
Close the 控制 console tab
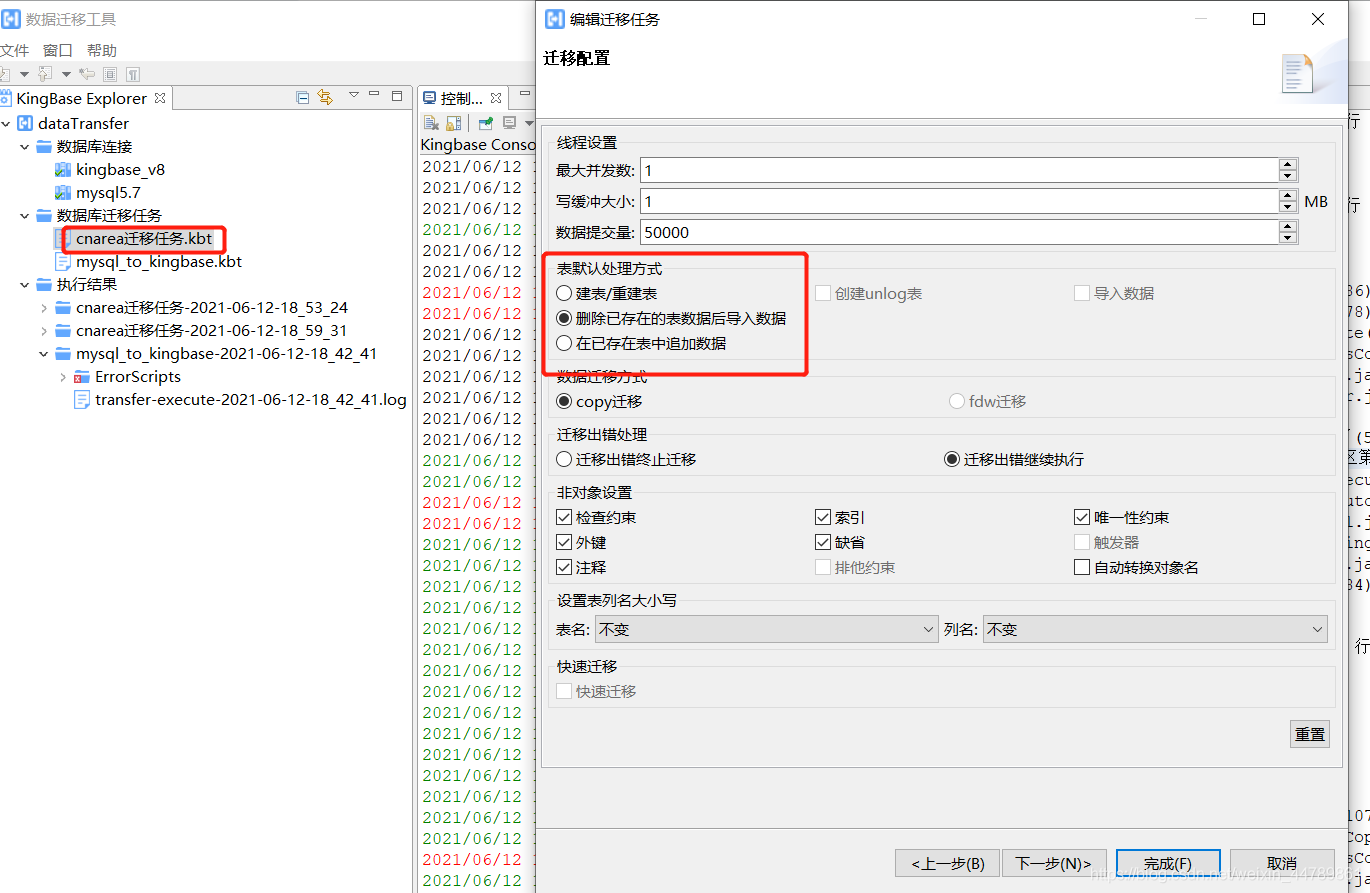496,98
